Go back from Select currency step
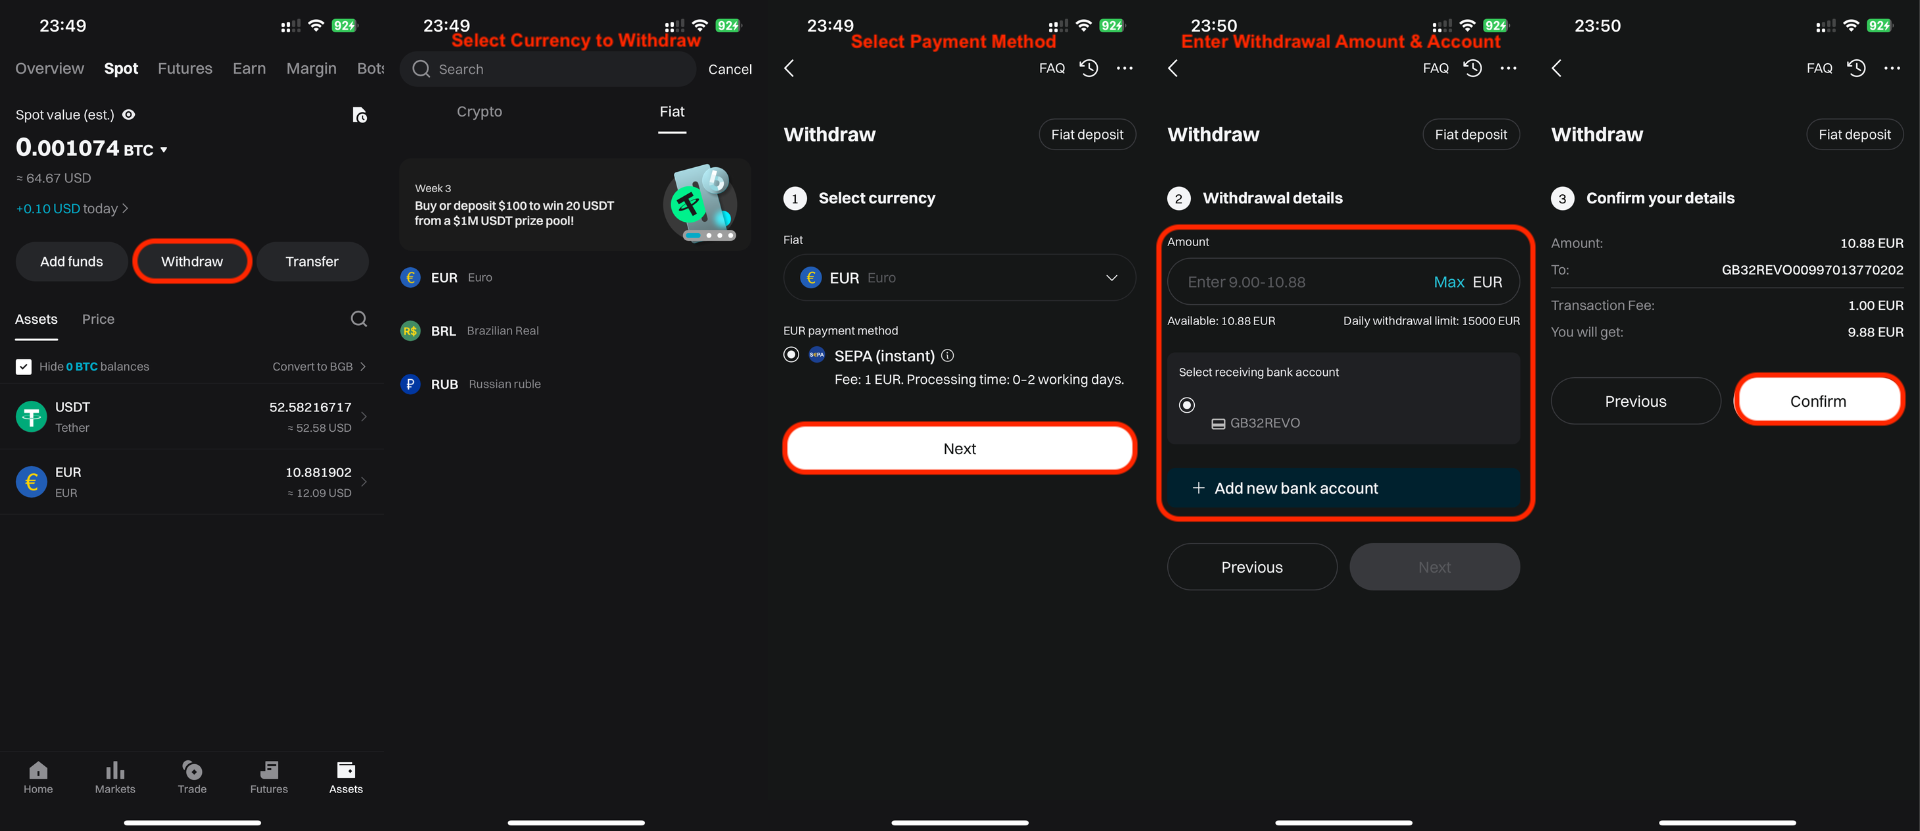This screenshot has height=831, width=1920. click(789, 68)
